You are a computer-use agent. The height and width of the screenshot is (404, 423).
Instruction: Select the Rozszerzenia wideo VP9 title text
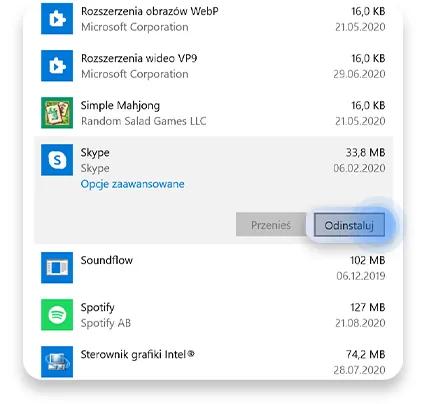(x=139, y=58)
